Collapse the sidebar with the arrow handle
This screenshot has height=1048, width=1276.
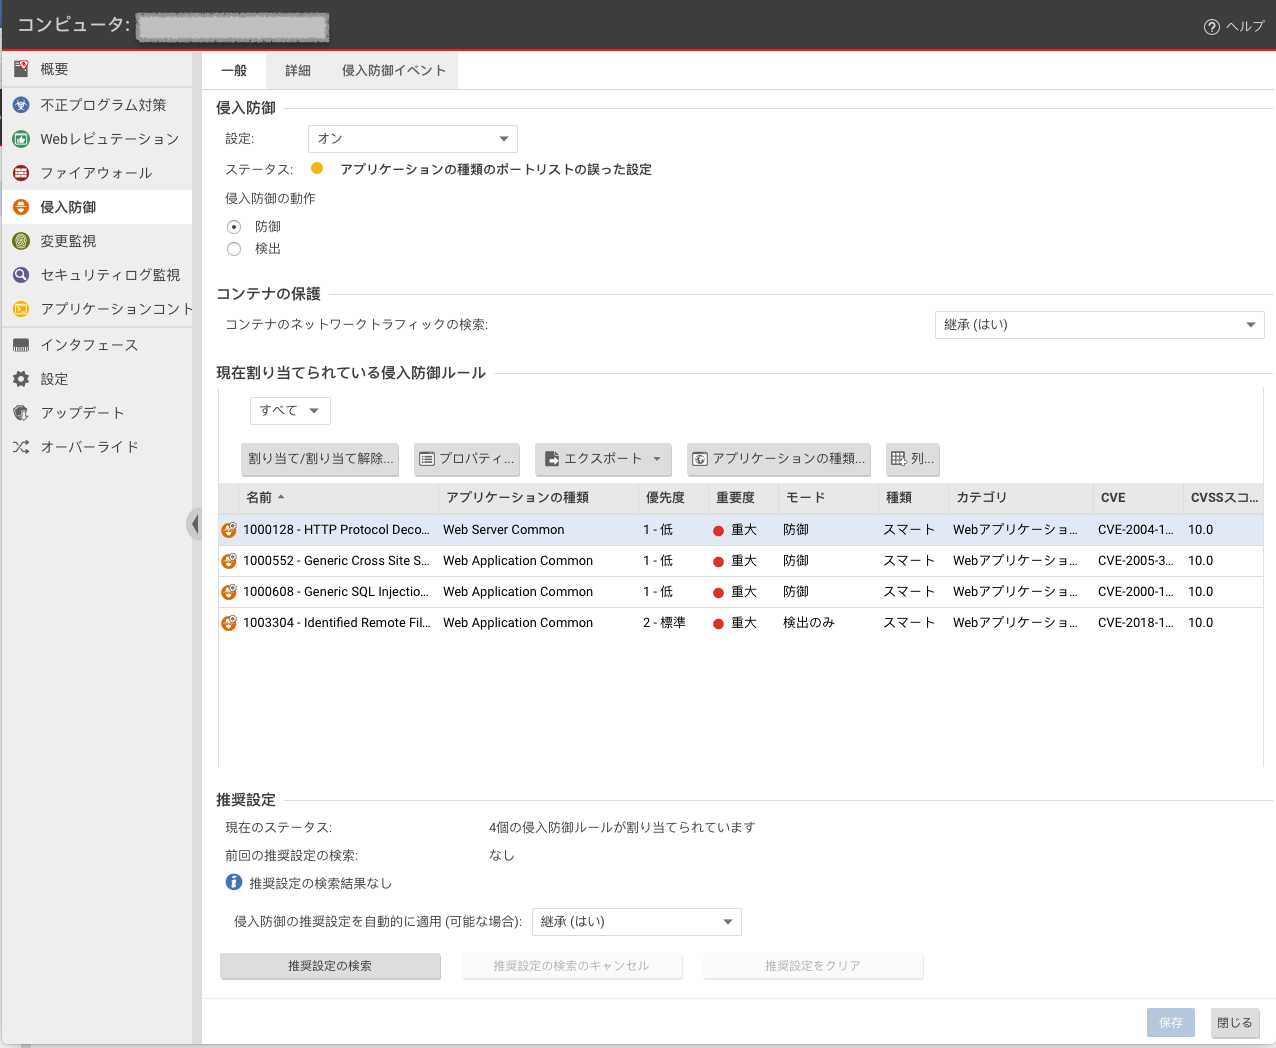click(x=194, y=524)
